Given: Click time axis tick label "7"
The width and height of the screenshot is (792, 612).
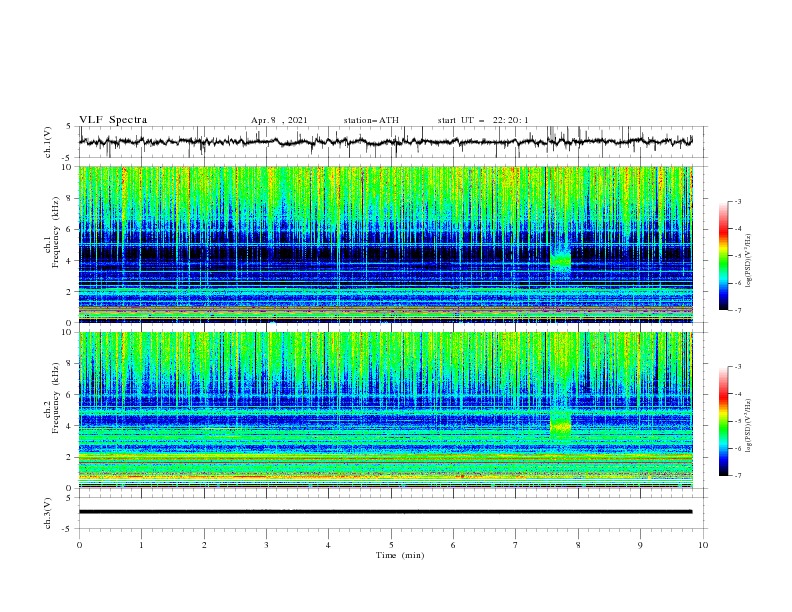Looking at the screenshot, I should point(516,545).
